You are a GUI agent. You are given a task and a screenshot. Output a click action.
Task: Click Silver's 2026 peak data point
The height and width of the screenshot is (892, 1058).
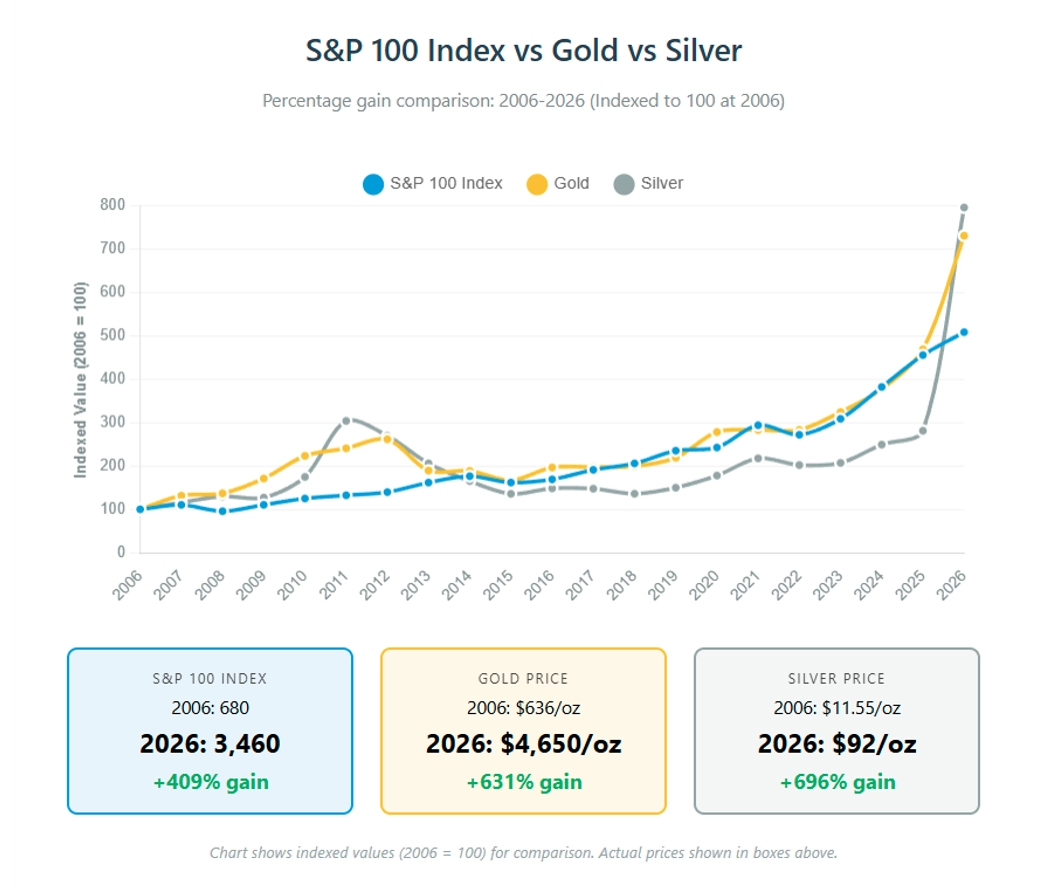coord(964,208)
